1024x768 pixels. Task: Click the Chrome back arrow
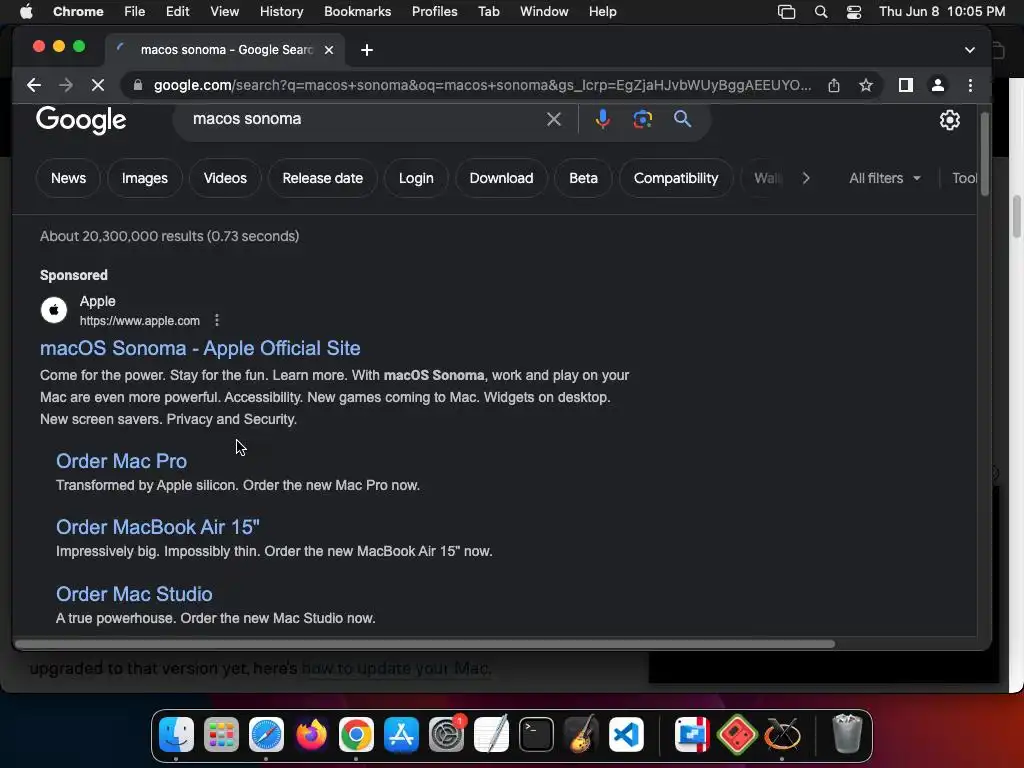pyautogui.click(x=34, y=85)
